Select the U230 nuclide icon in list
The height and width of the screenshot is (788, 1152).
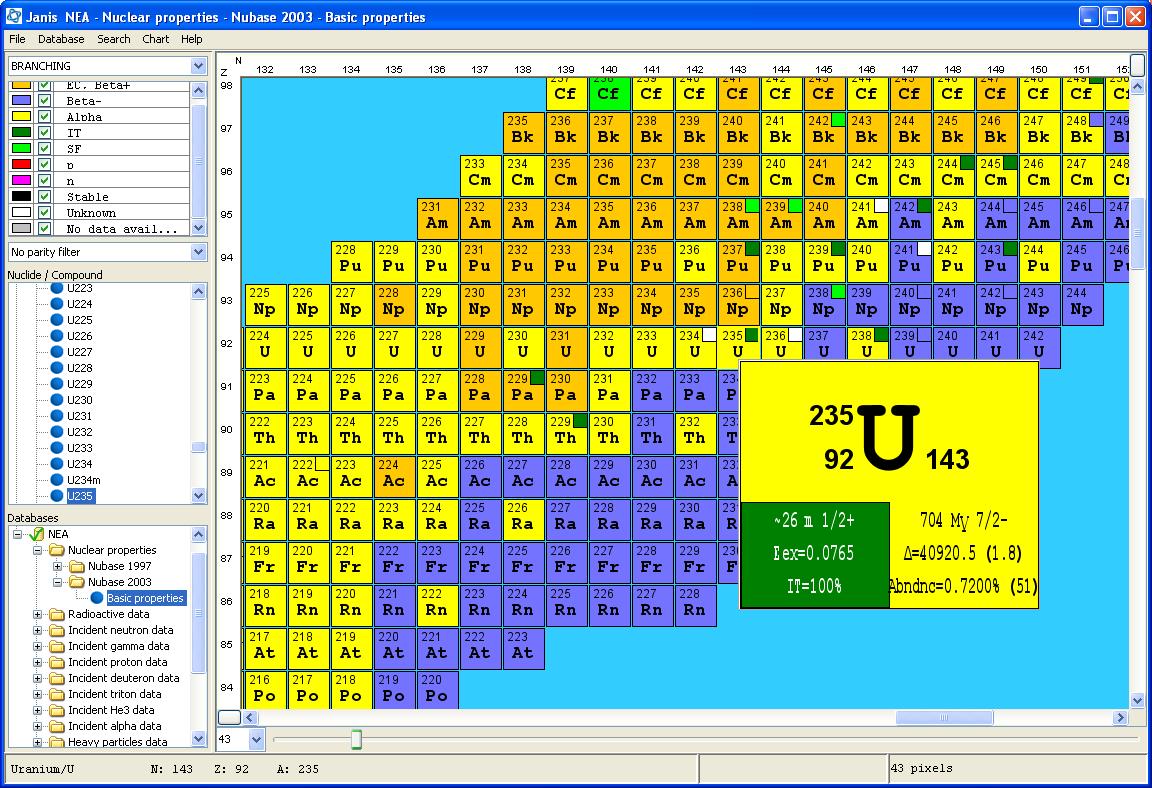(58, 400)
